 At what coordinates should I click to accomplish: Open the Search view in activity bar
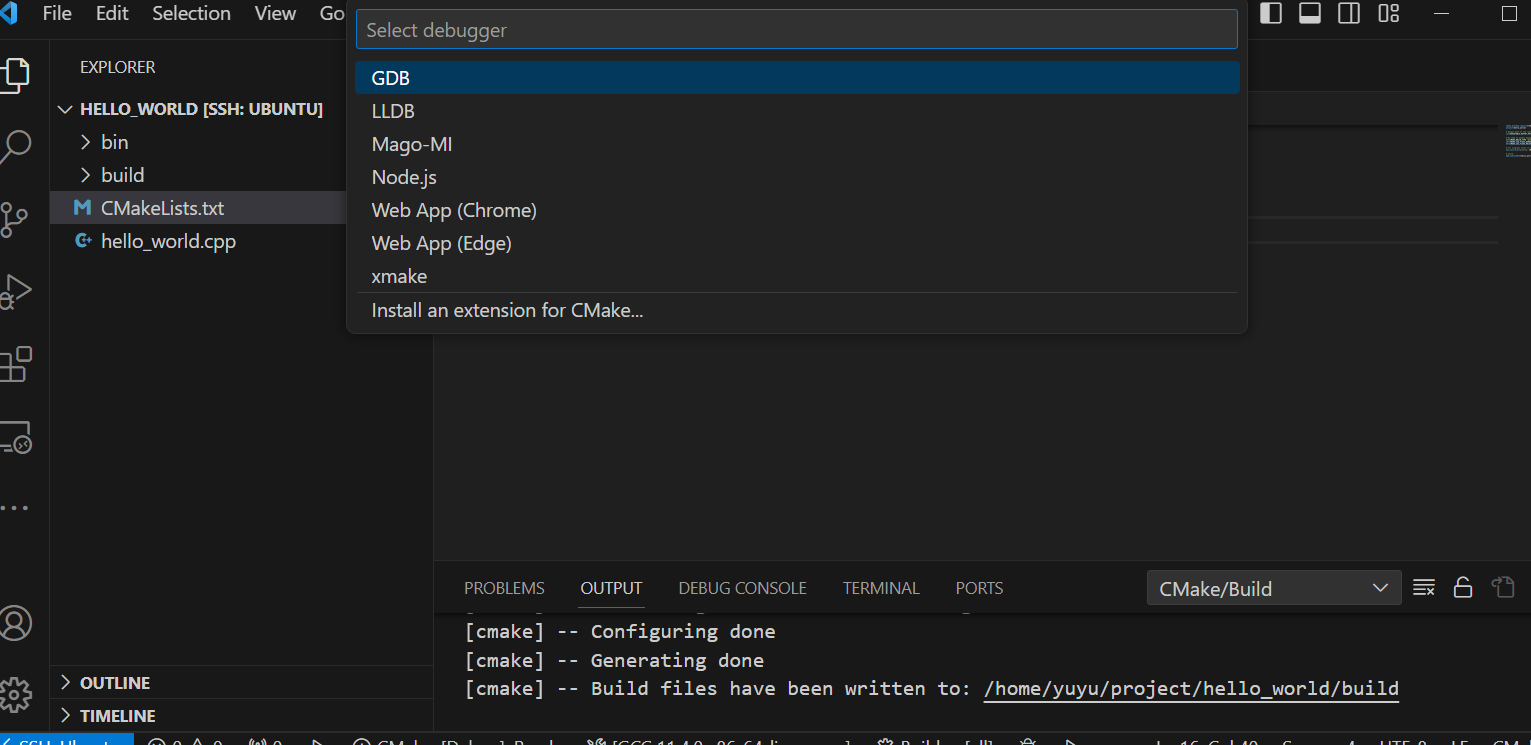point(14,147)
